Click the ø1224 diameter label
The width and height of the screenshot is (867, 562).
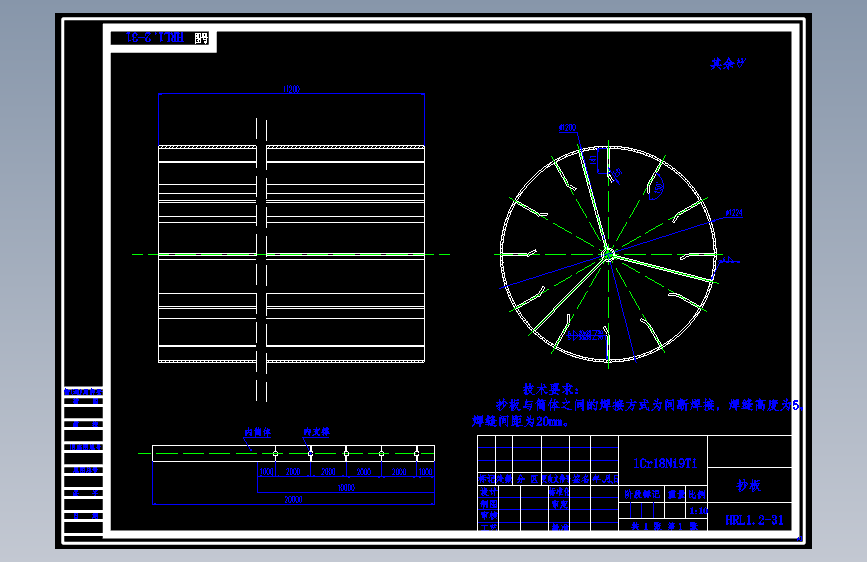[734, 213]
